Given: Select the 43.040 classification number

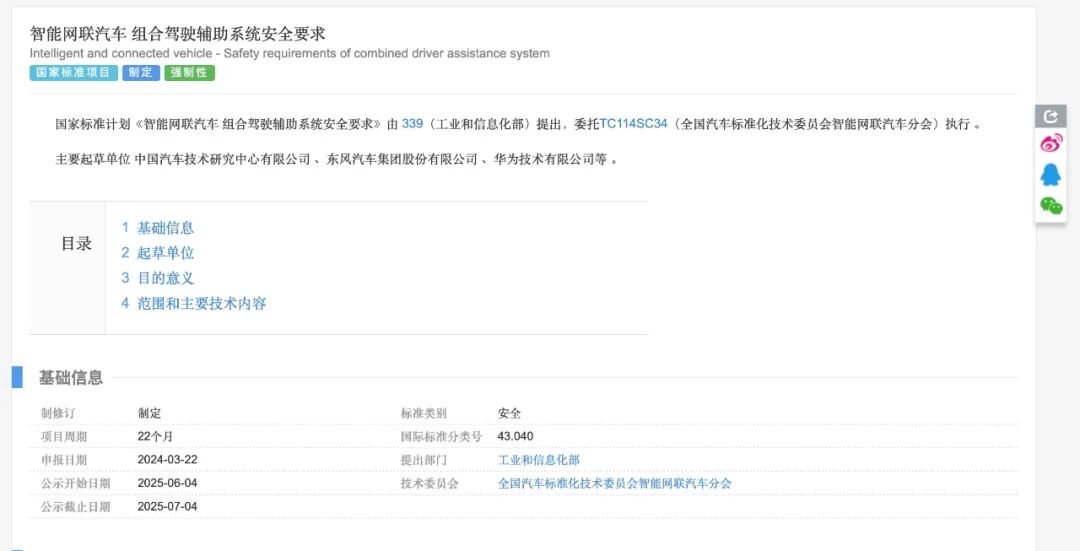Looking at the screenshot, I should tap(515, 437).
